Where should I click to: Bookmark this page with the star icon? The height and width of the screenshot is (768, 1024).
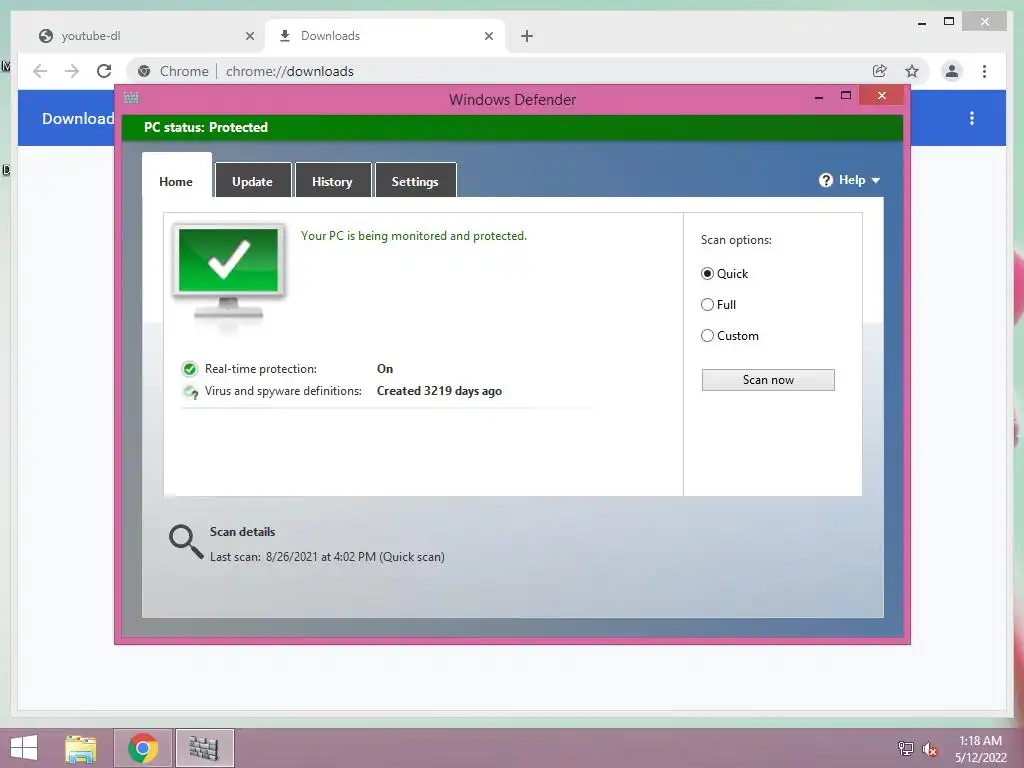tap(912, 71)
